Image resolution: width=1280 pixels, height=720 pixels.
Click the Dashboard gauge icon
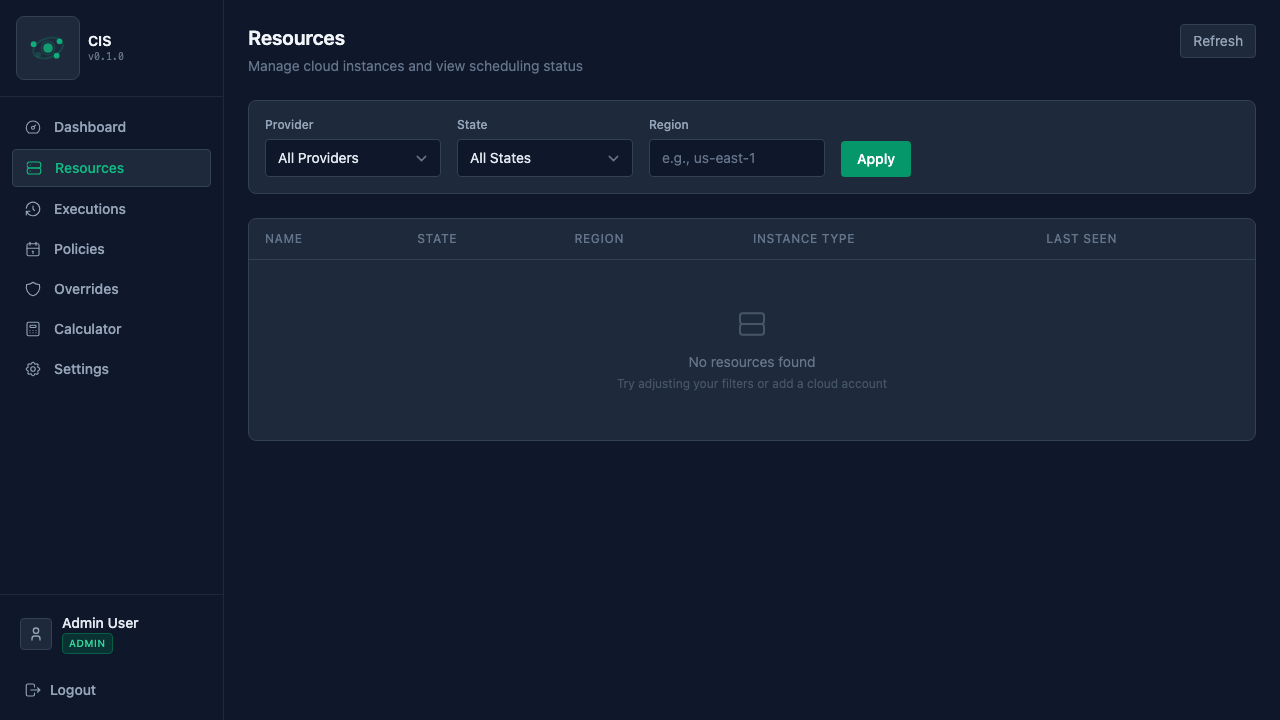33,127
